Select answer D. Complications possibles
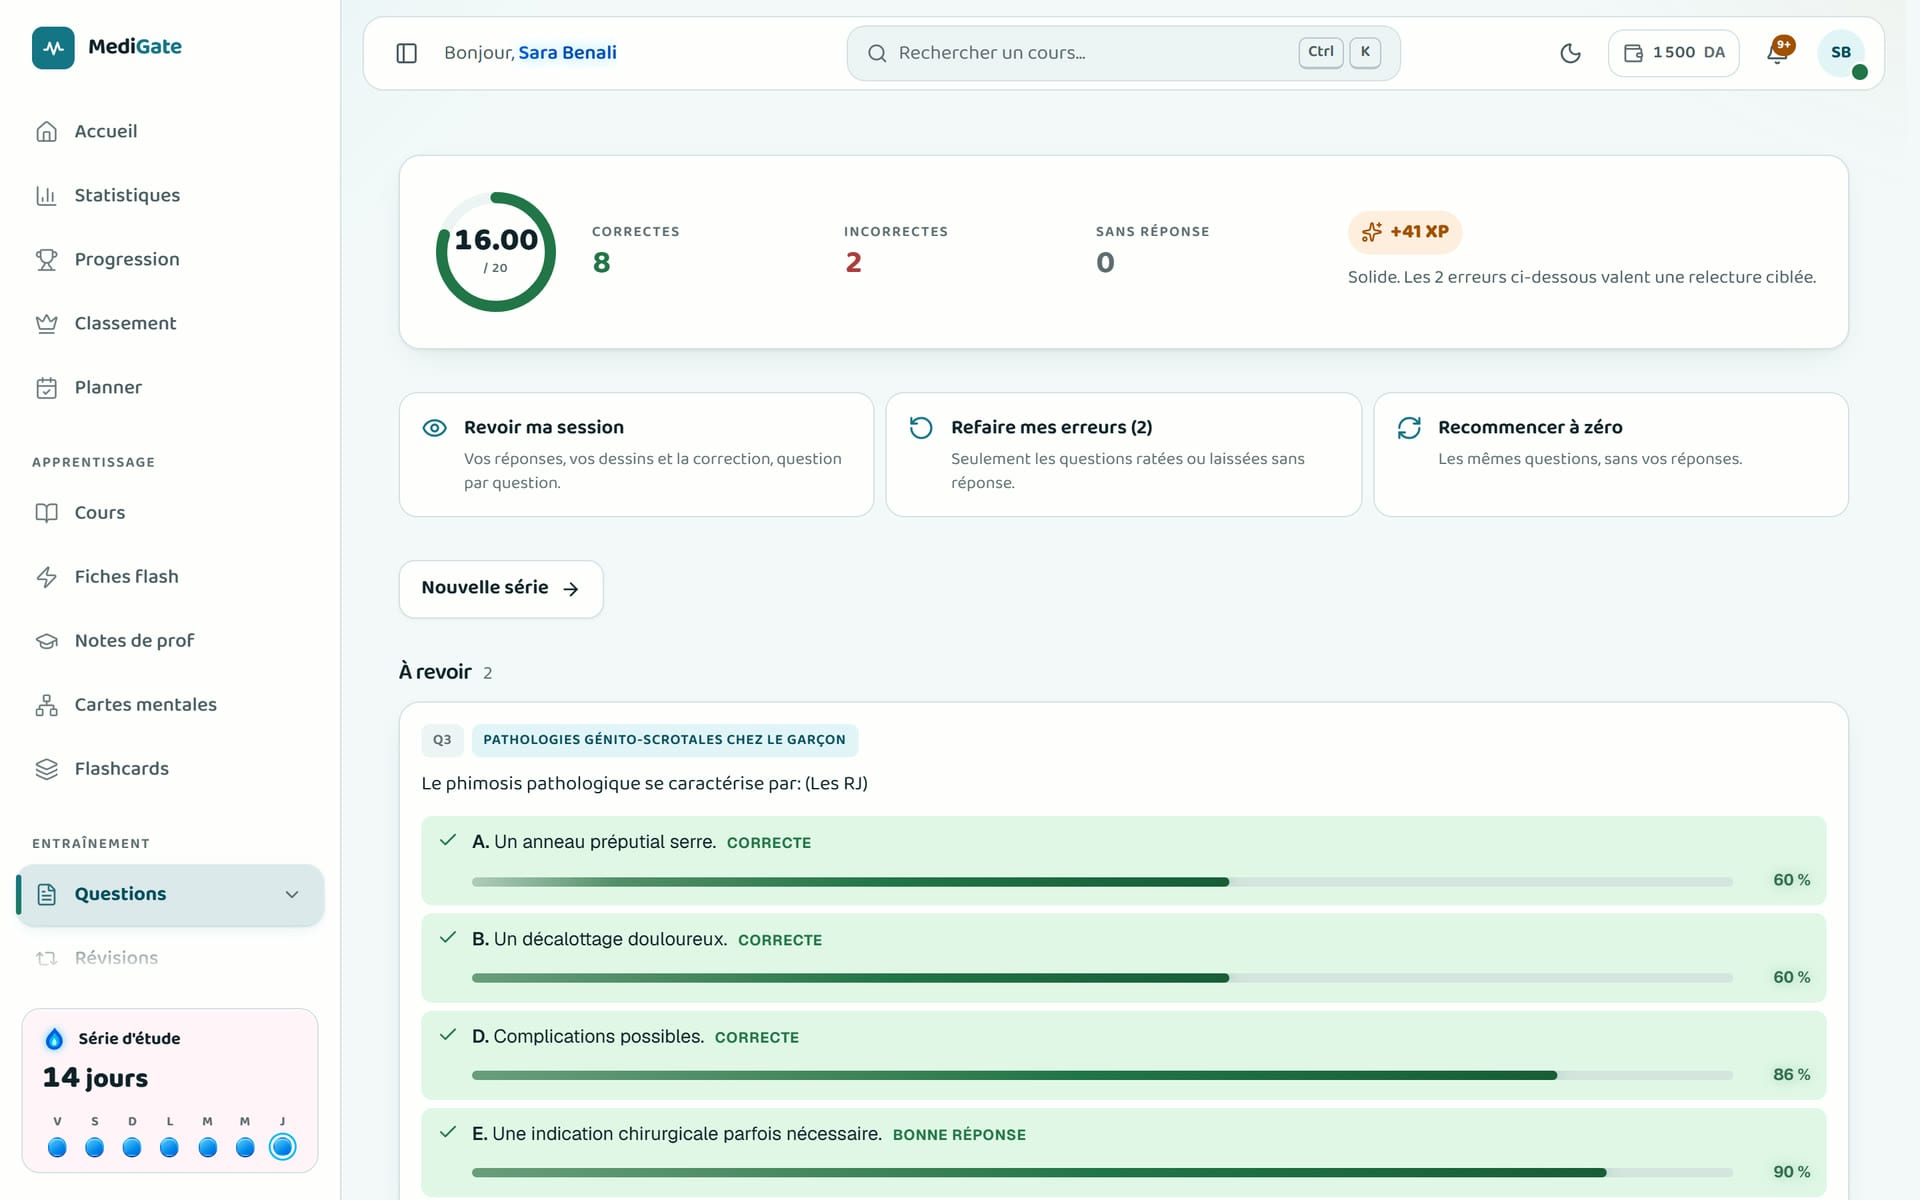The width and height of the screenshot is (1920, 1200). coord(1123,1055)
